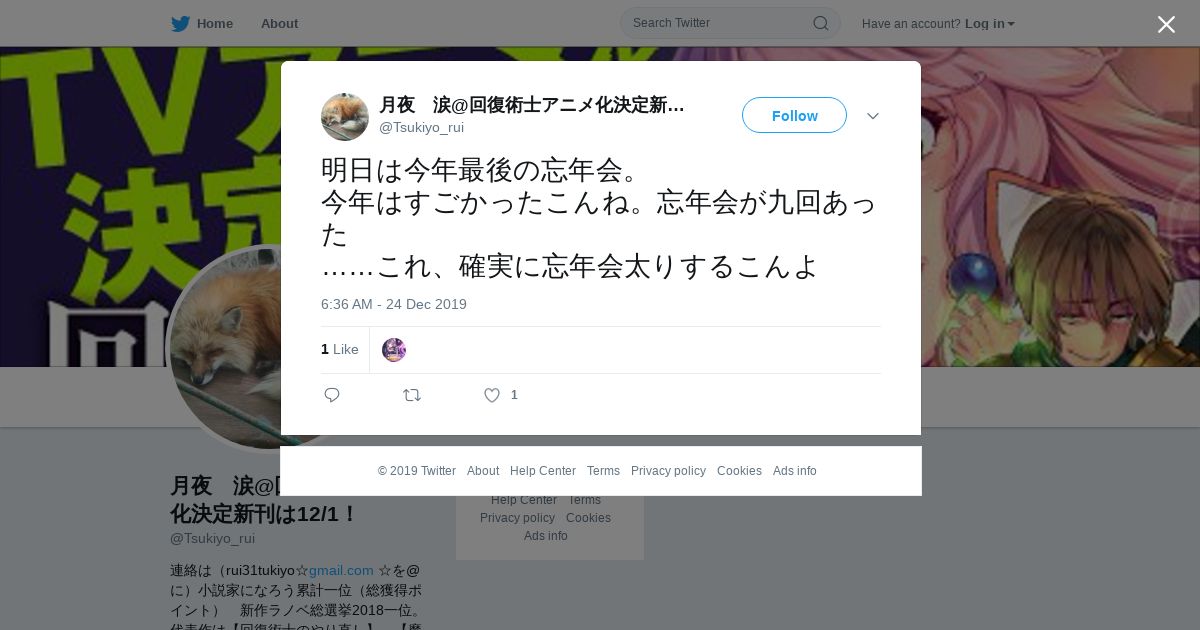Click the Twitter bird Home icon
The image size is (1200, 630).
(x=180, y=23)
